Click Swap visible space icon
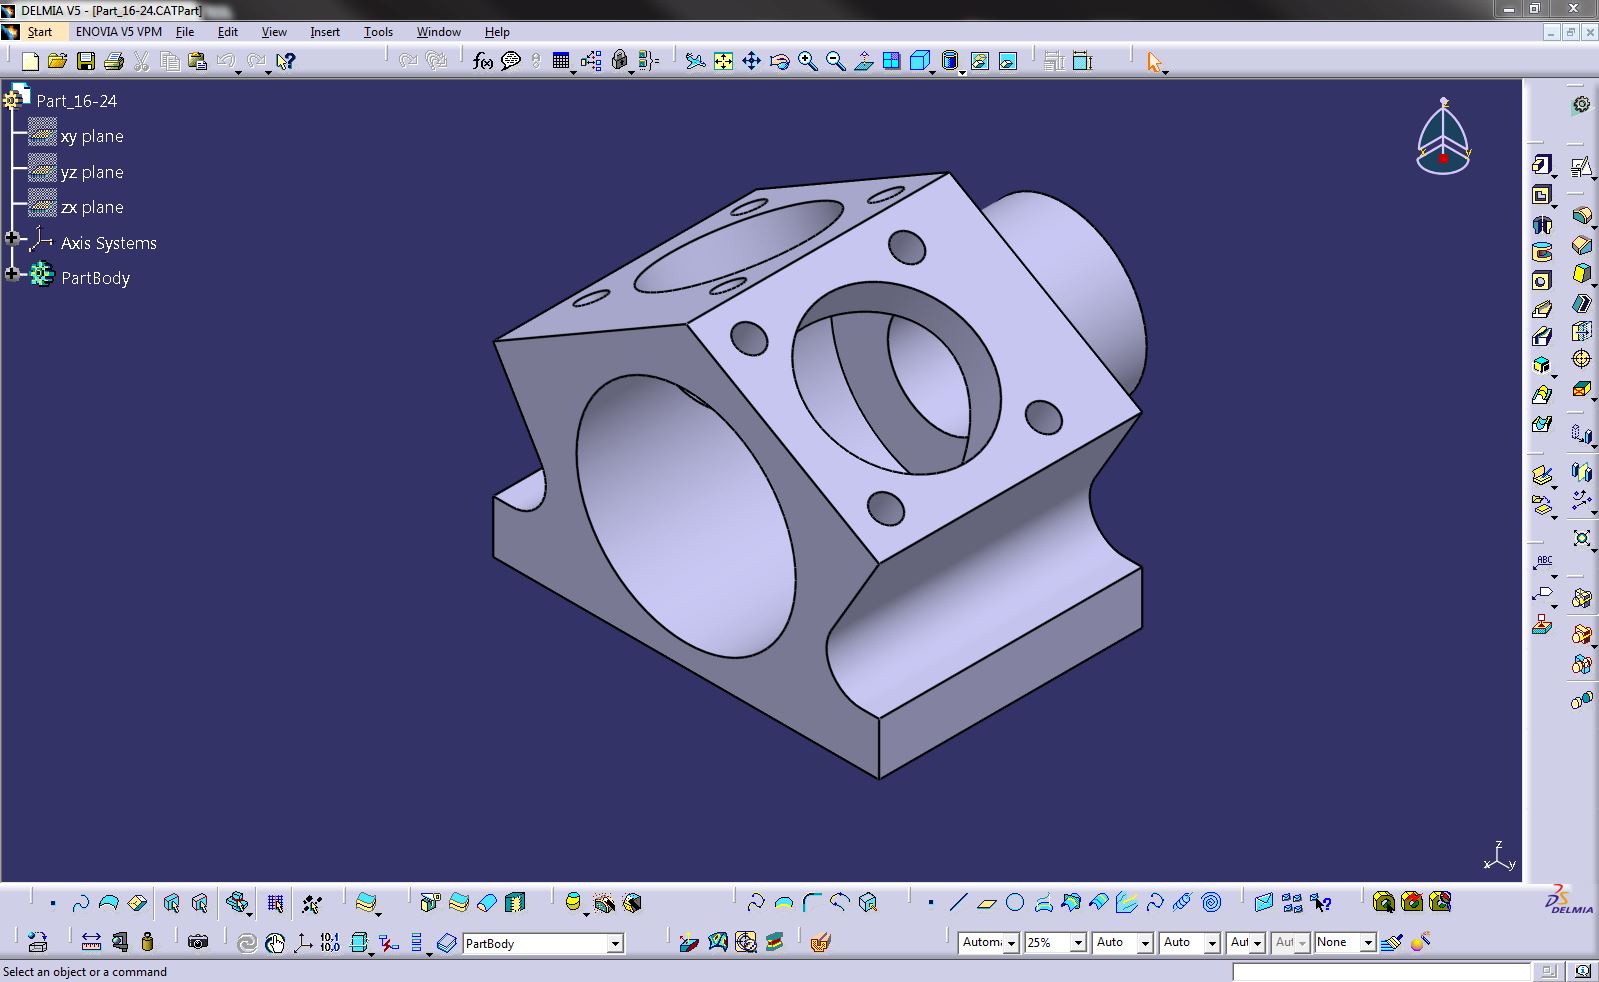This screenshot has width=1599, height=982. (x=1007, y=61)
